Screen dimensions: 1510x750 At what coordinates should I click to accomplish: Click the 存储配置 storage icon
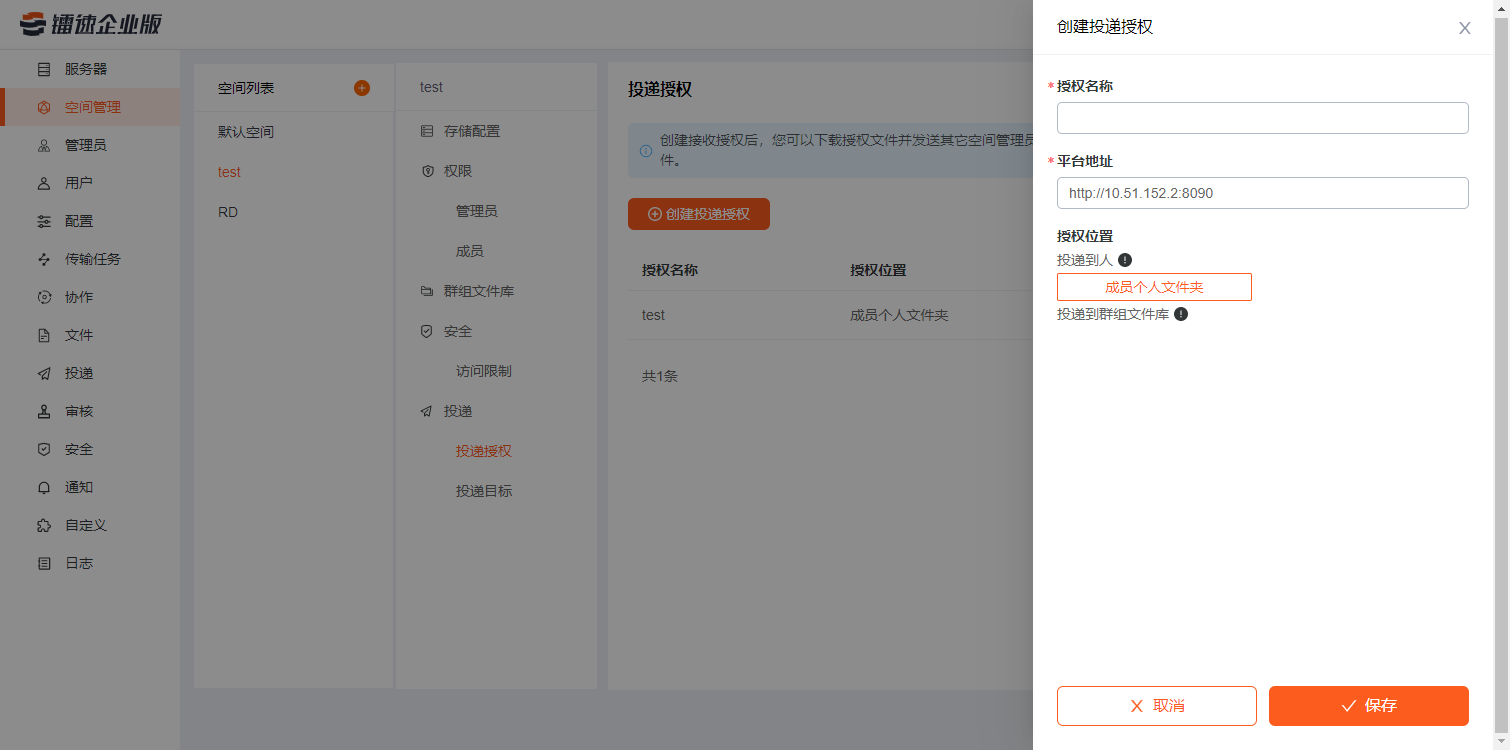point(427,131)
